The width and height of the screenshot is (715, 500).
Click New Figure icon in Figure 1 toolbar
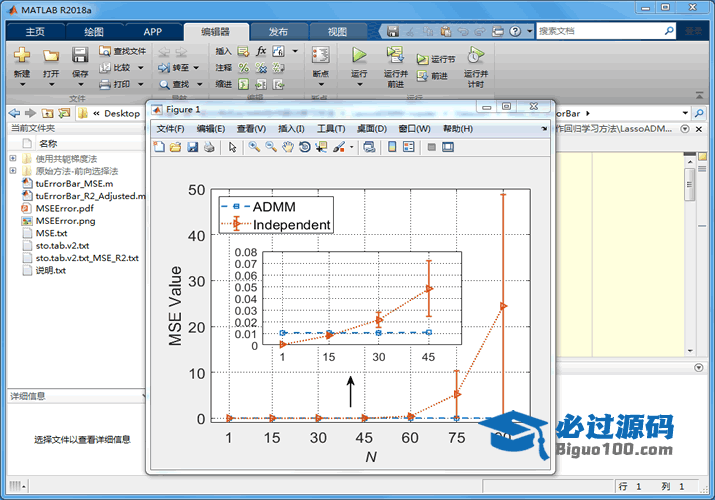[x=159, y=147]
